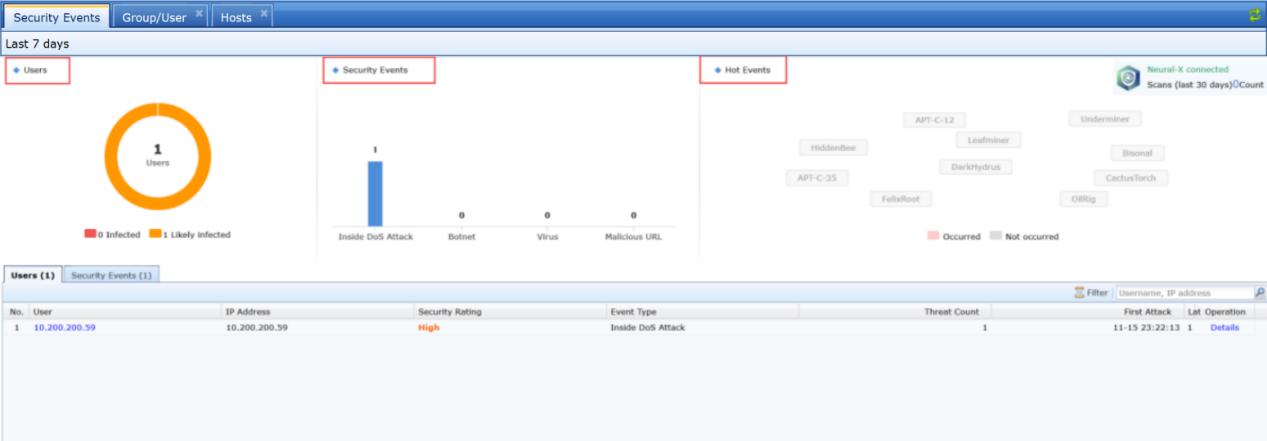Click the Botnet chart axis label
Screen dimensions: 1267x441
click(x=461, y=236)
